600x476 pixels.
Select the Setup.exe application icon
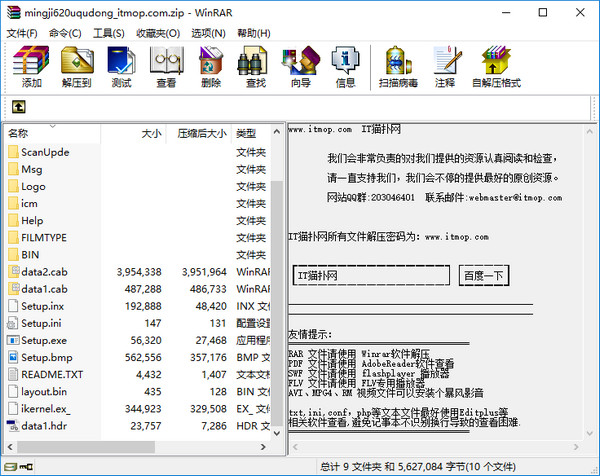(x=13, y=340)
